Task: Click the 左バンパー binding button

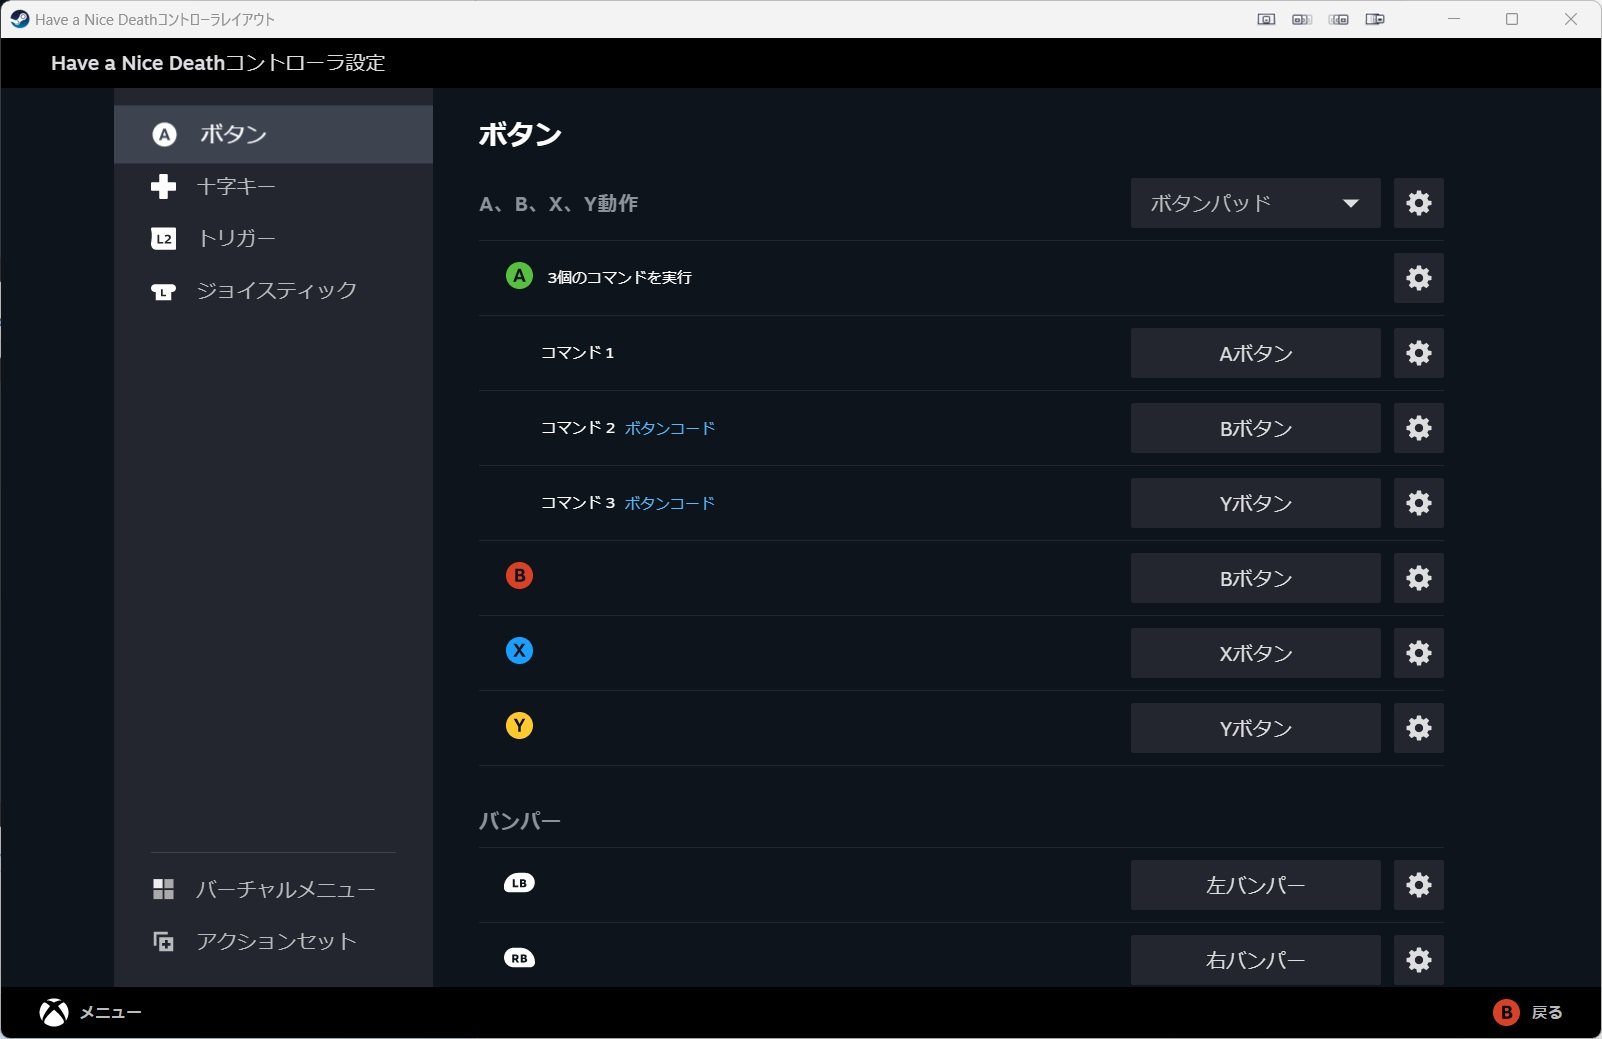Action: [1255, 885]
